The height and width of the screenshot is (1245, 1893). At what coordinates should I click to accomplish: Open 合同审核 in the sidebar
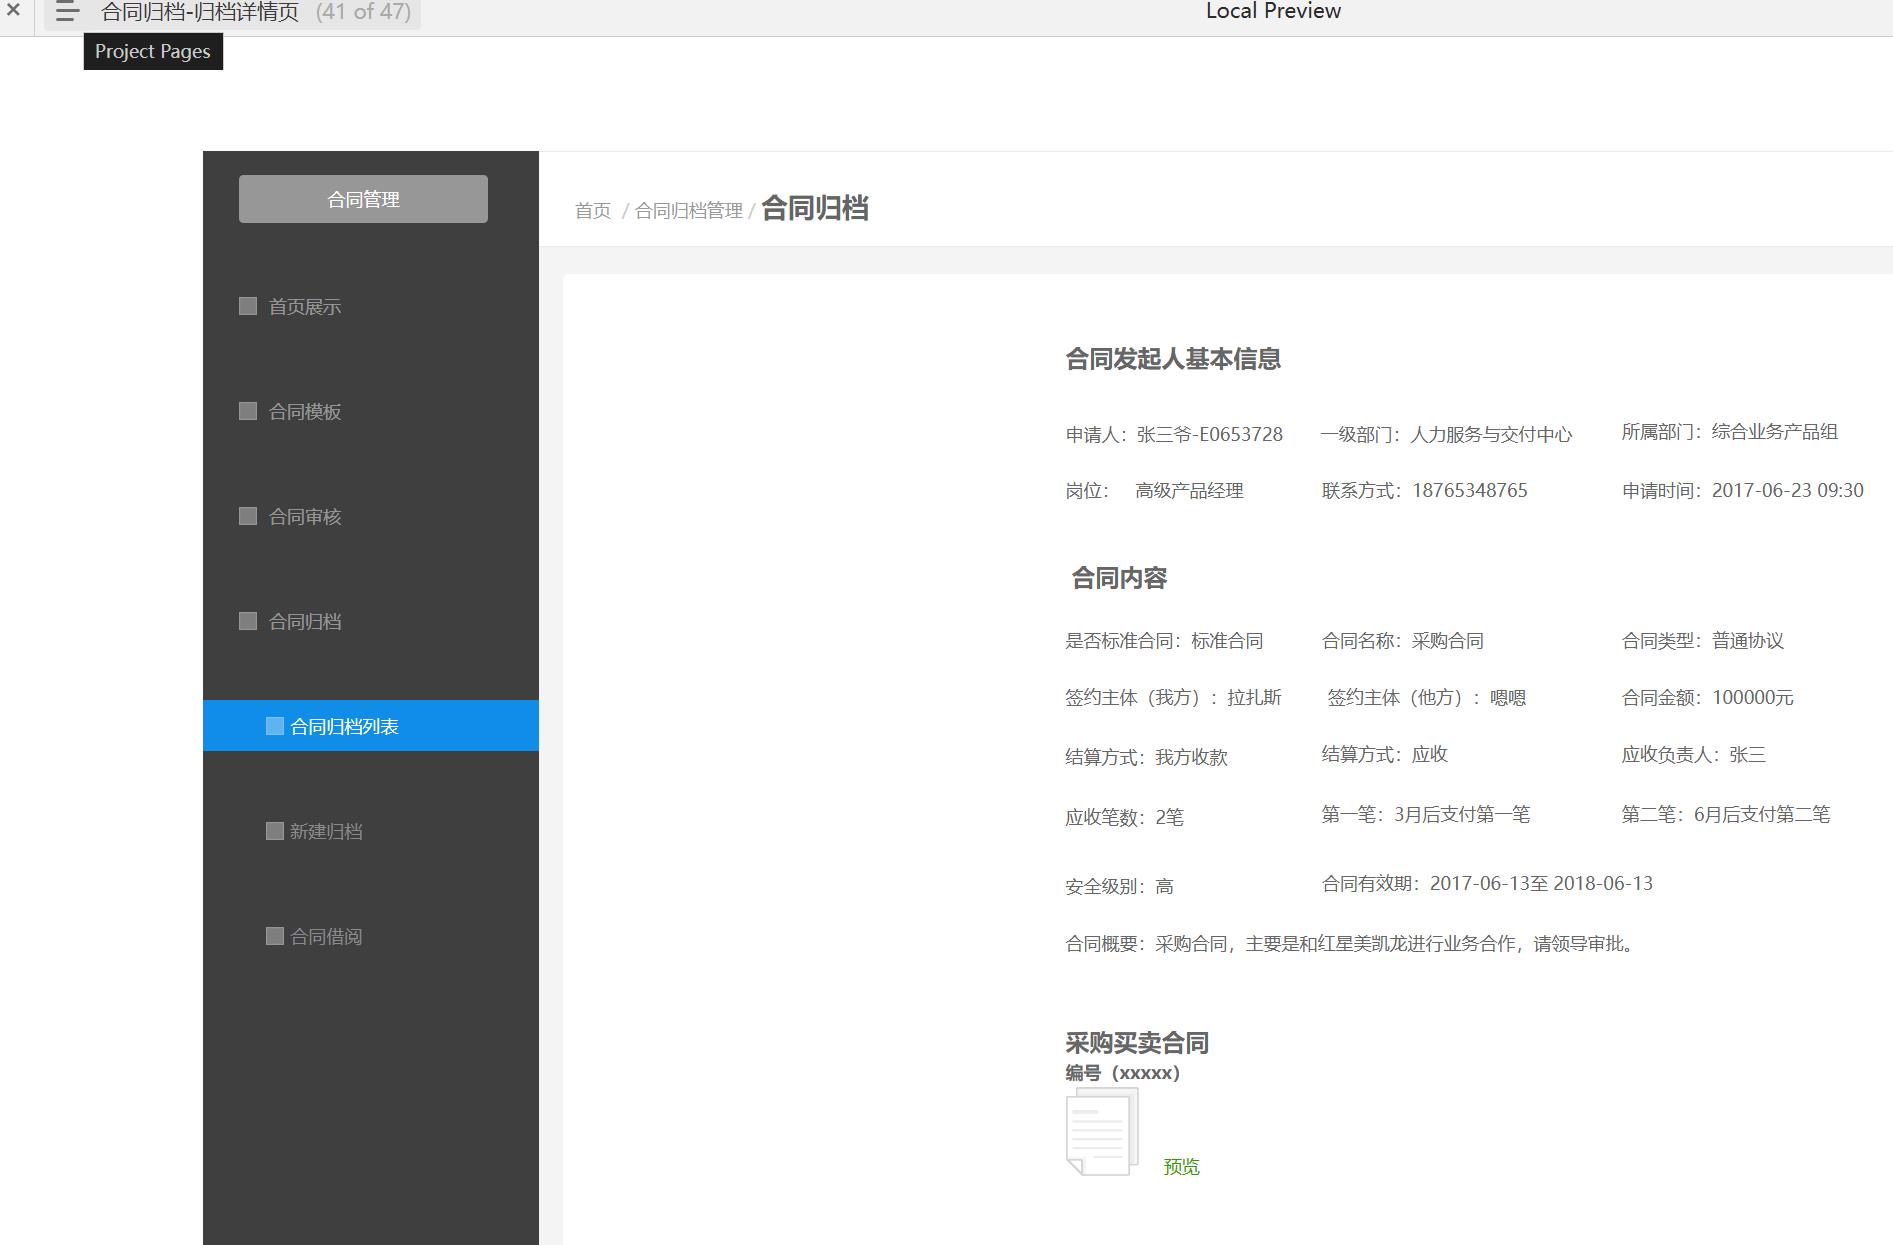(x=304, y=517)
